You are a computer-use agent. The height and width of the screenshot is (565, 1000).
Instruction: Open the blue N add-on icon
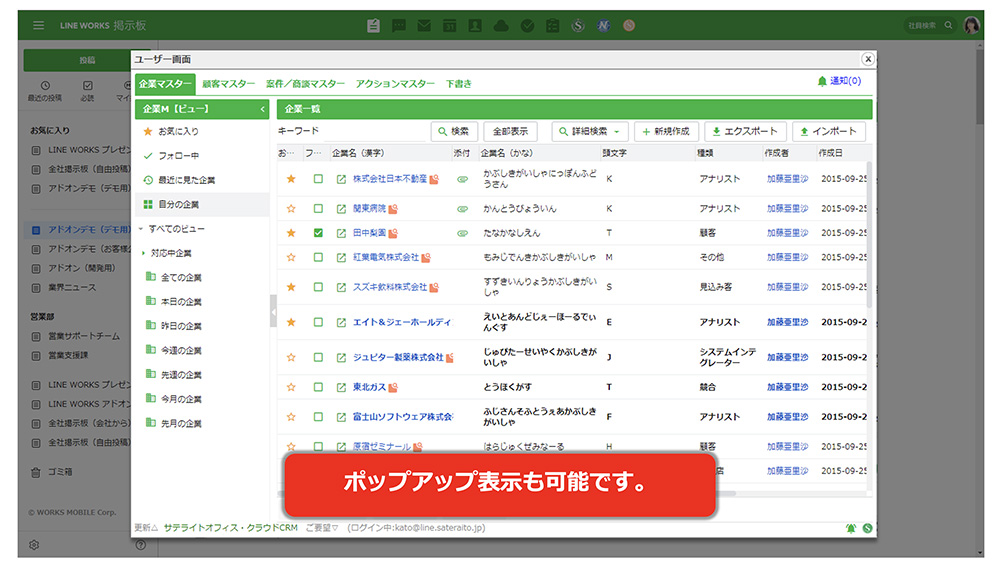point(603,26)
